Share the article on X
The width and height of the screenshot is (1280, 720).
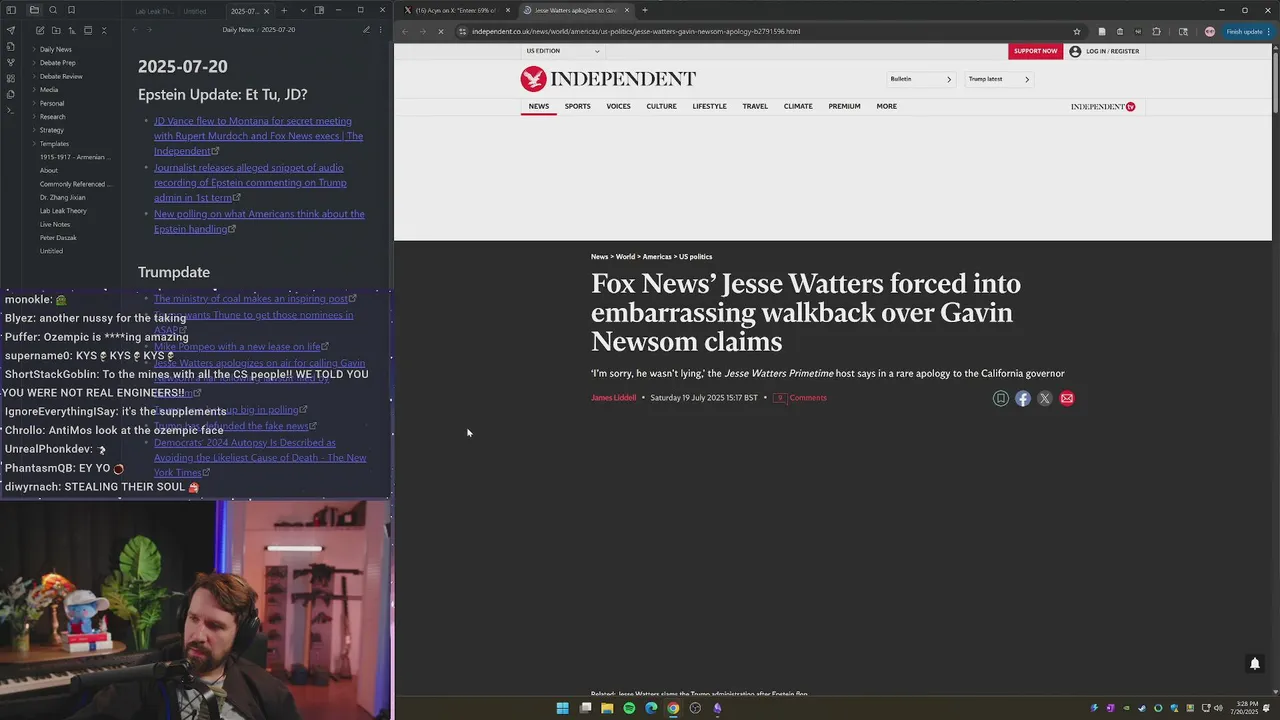pyautogui.click(x=1045, y=398)
